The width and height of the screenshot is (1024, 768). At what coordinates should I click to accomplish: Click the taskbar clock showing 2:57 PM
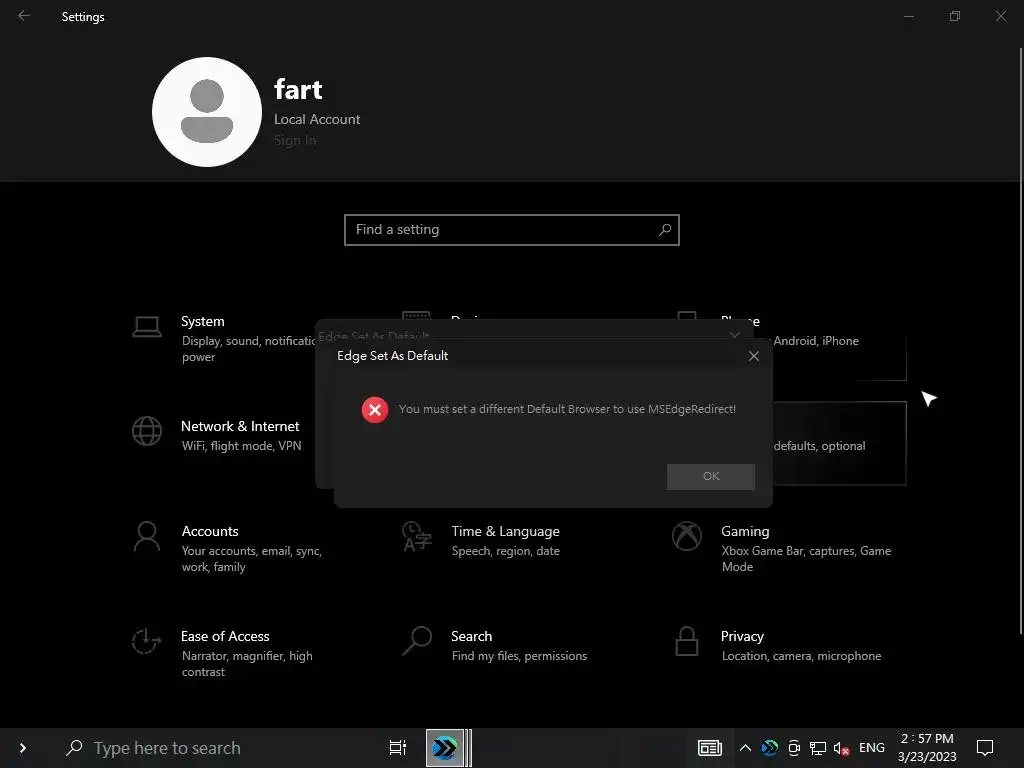[927, 748]
